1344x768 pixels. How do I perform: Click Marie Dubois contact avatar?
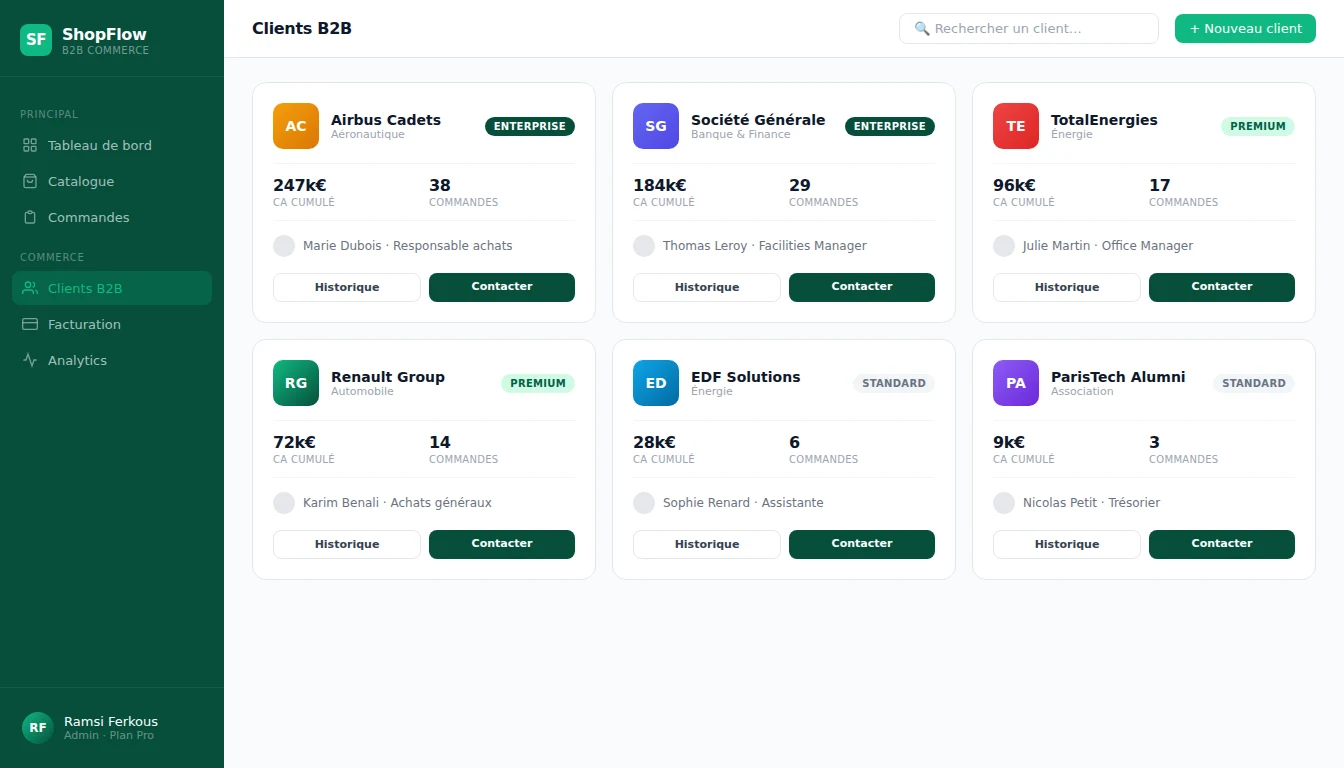pyautogui.click(x=284, y=246)
